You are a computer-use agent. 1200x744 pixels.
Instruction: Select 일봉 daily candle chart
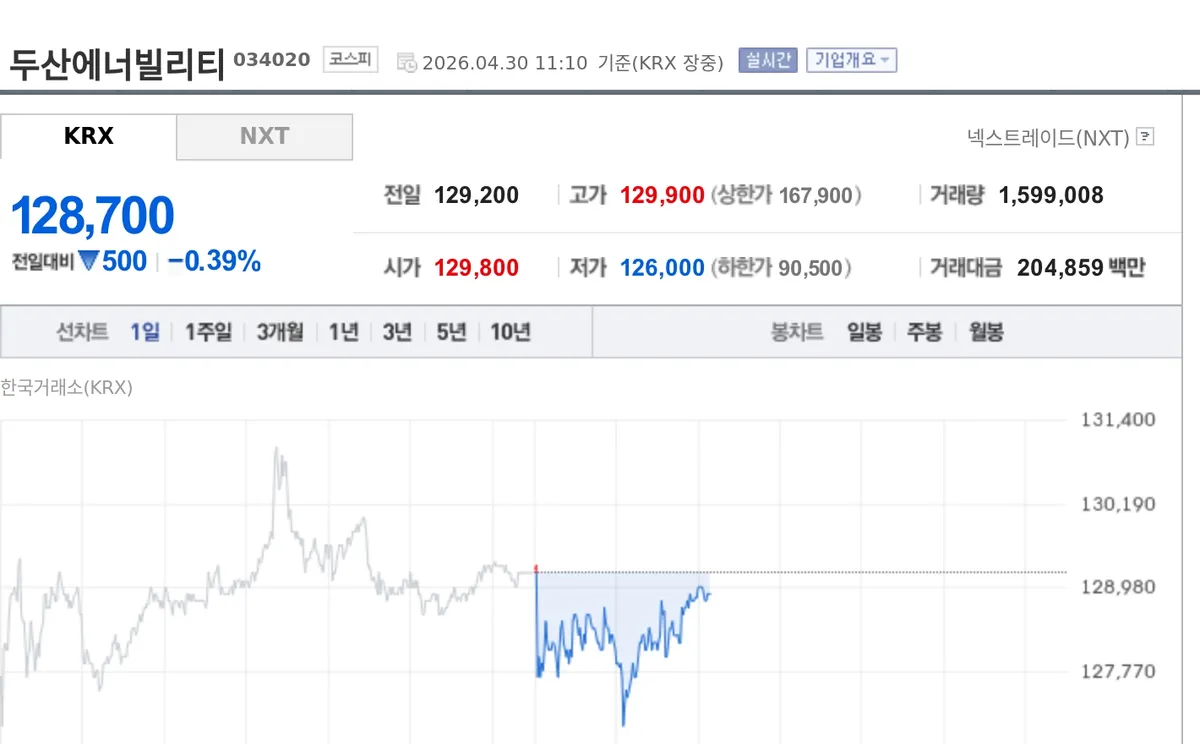(x=864, y=332)
